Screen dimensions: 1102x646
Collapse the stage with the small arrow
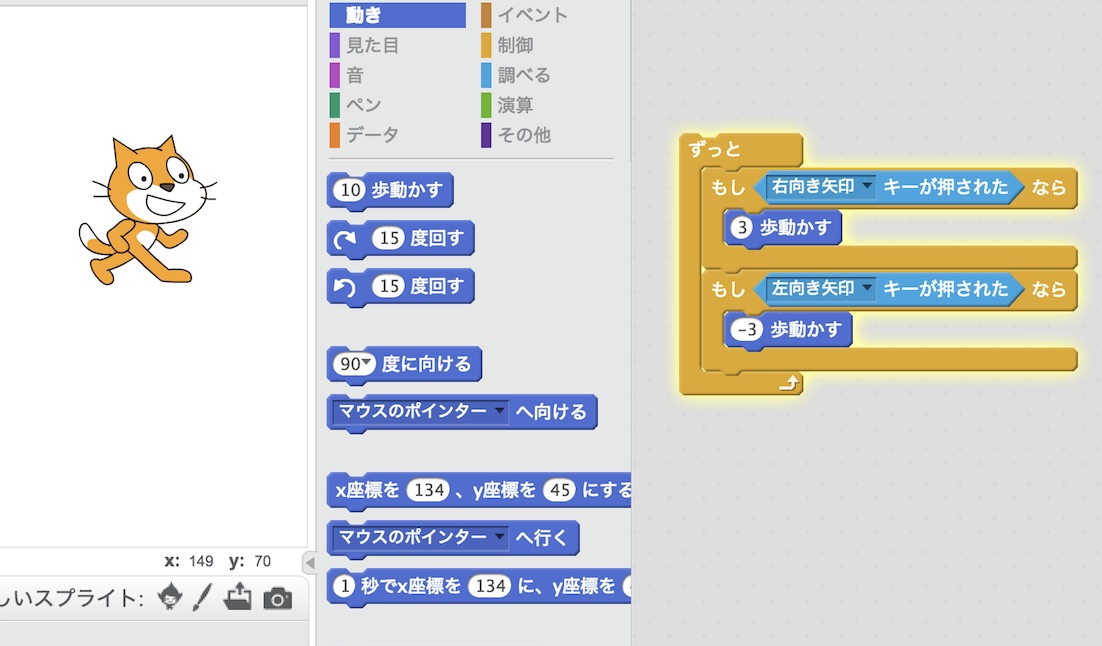(x=309, y=562)
